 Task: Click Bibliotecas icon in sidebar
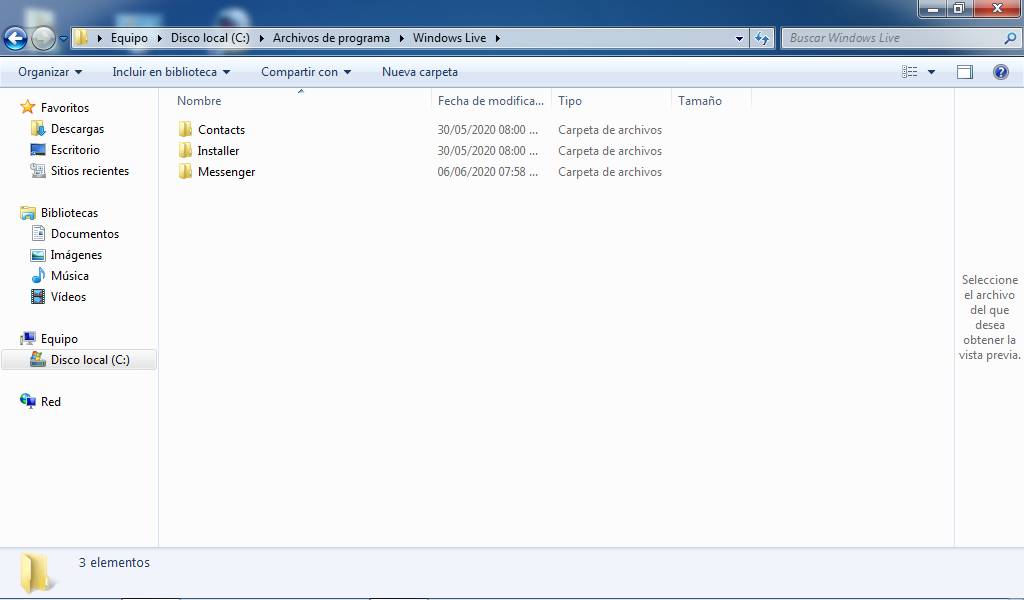pyautogui.click(x=27, y=212)
